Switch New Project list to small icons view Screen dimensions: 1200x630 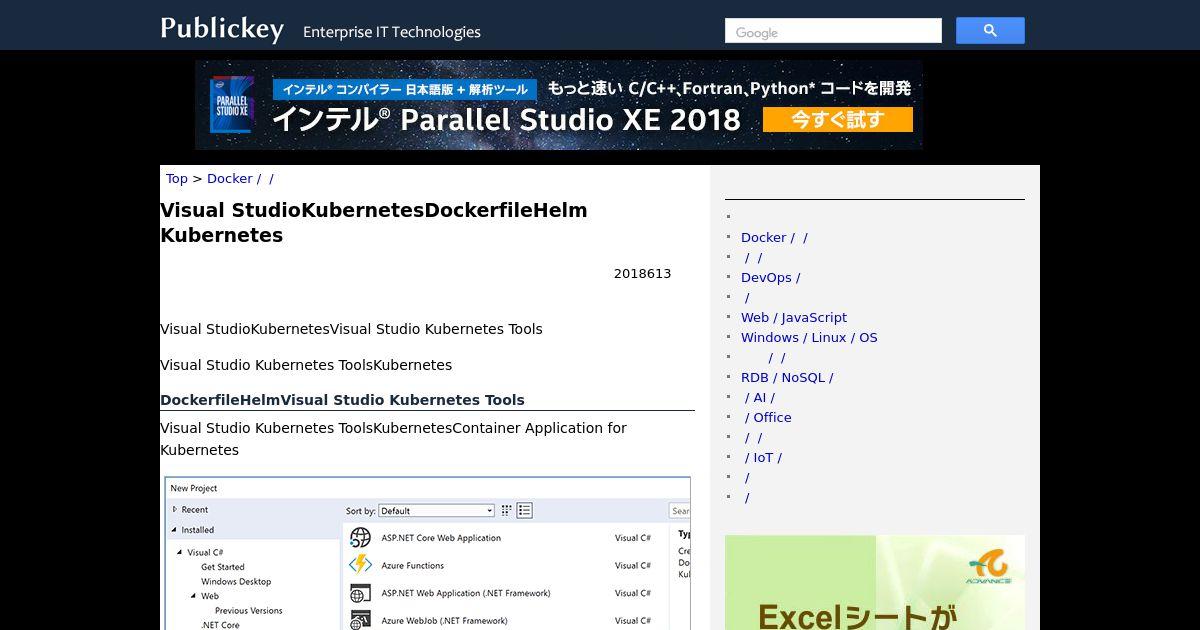[x=507, y=510]
